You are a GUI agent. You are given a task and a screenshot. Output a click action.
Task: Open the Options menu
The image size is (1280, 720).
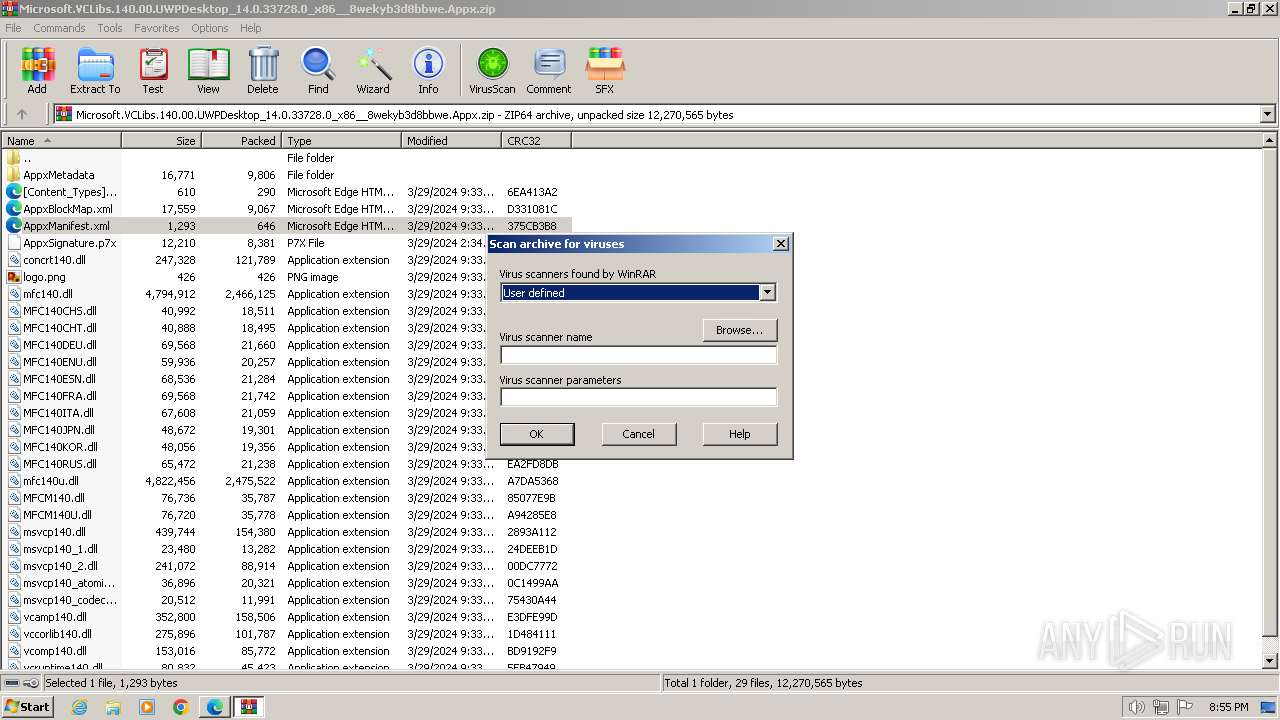(x=210, y=28)
